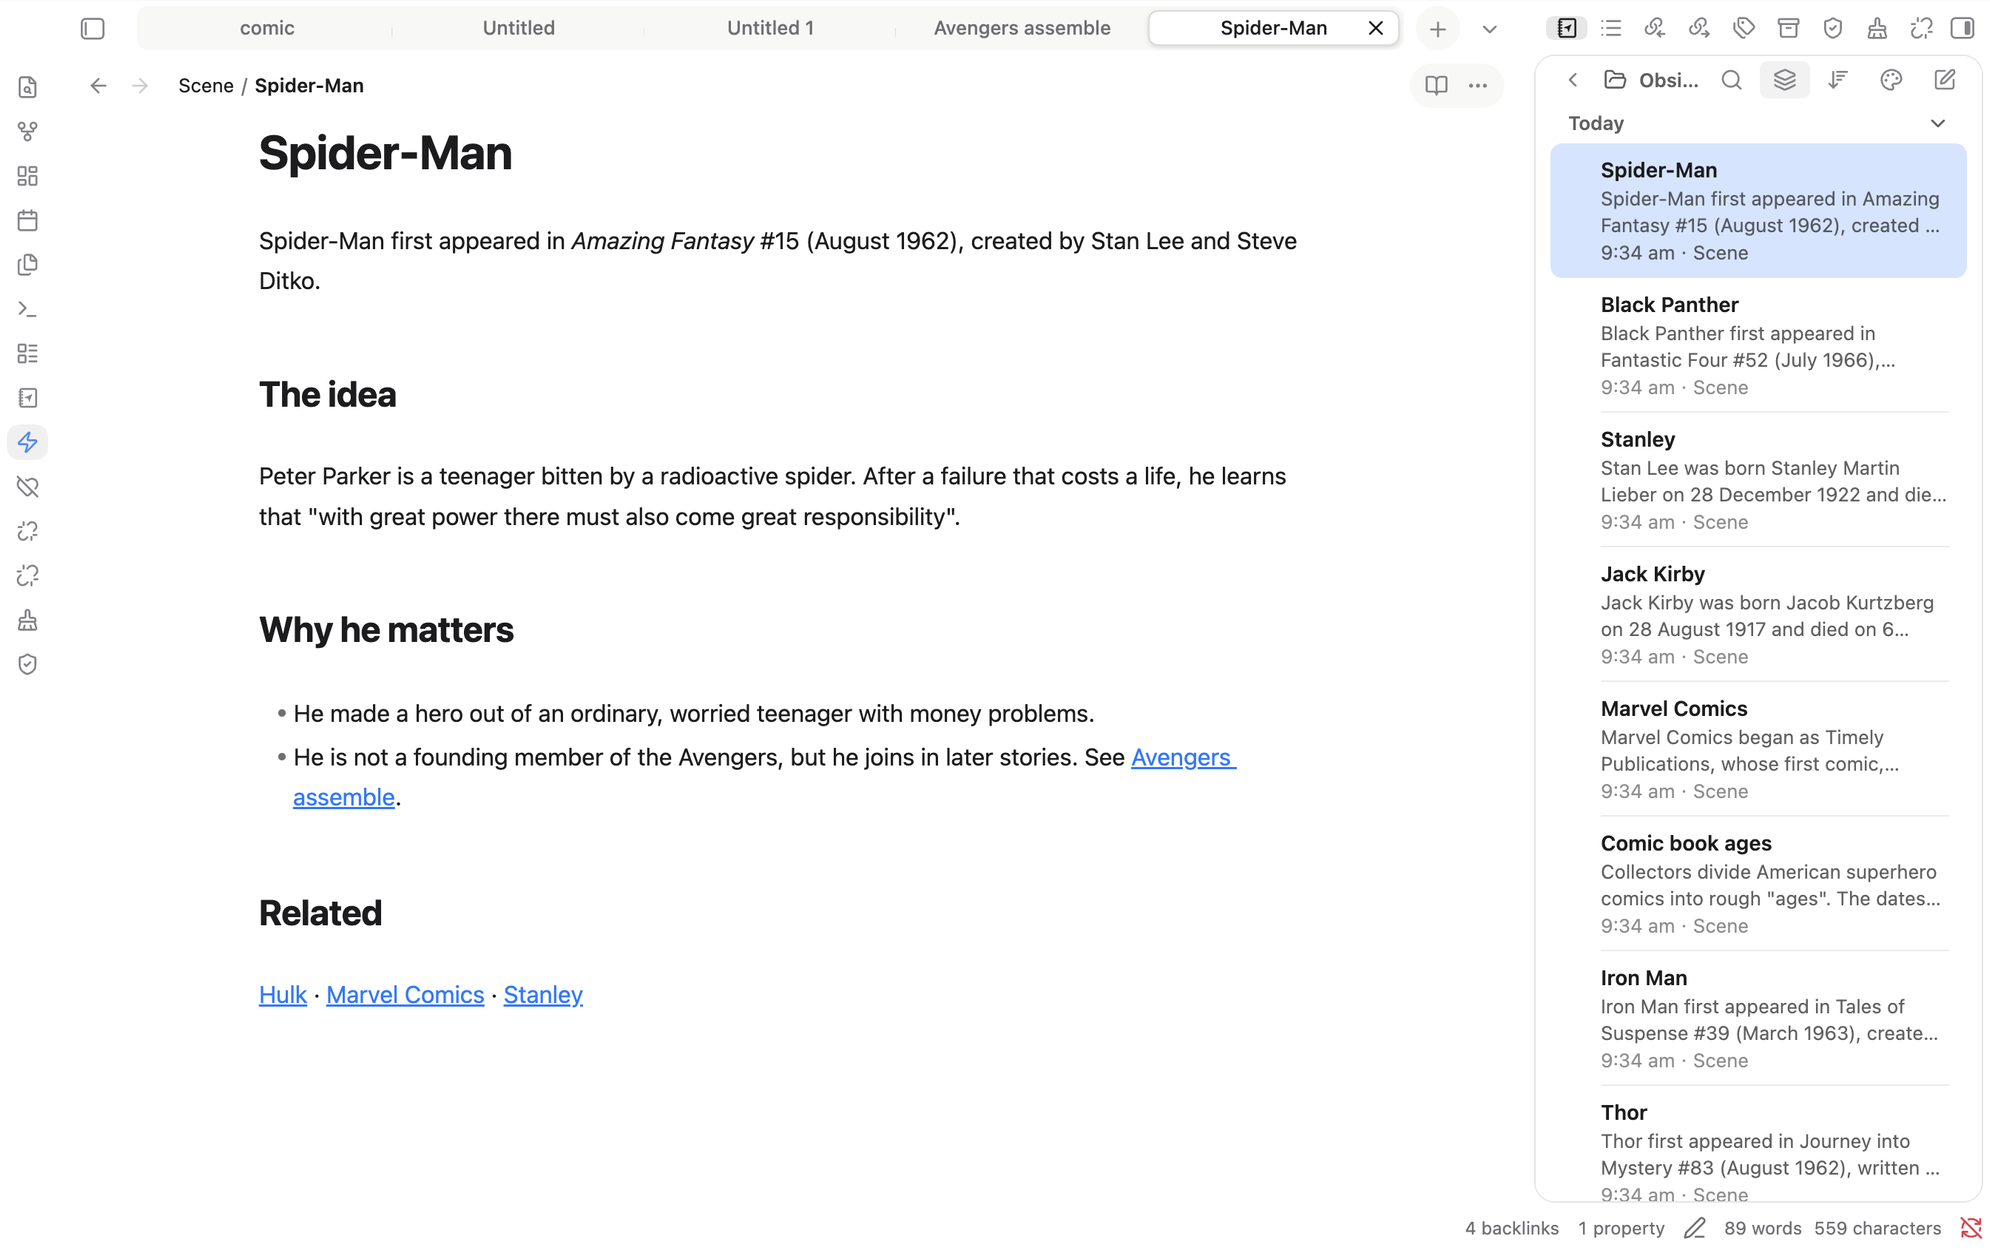Open quick switcher file-search icon in left ribbon
Image resolution: width=1990 pixels, height=1250 pixels.
click(x=28, y=88)
